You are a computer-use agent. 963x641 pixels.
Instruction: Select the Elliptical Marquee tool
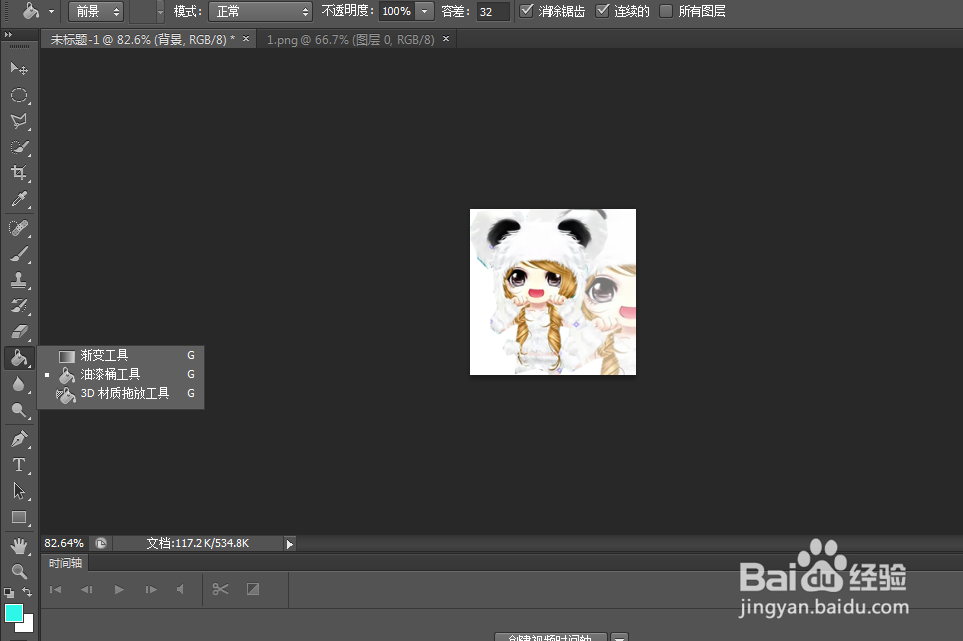[x=19, y=95]
